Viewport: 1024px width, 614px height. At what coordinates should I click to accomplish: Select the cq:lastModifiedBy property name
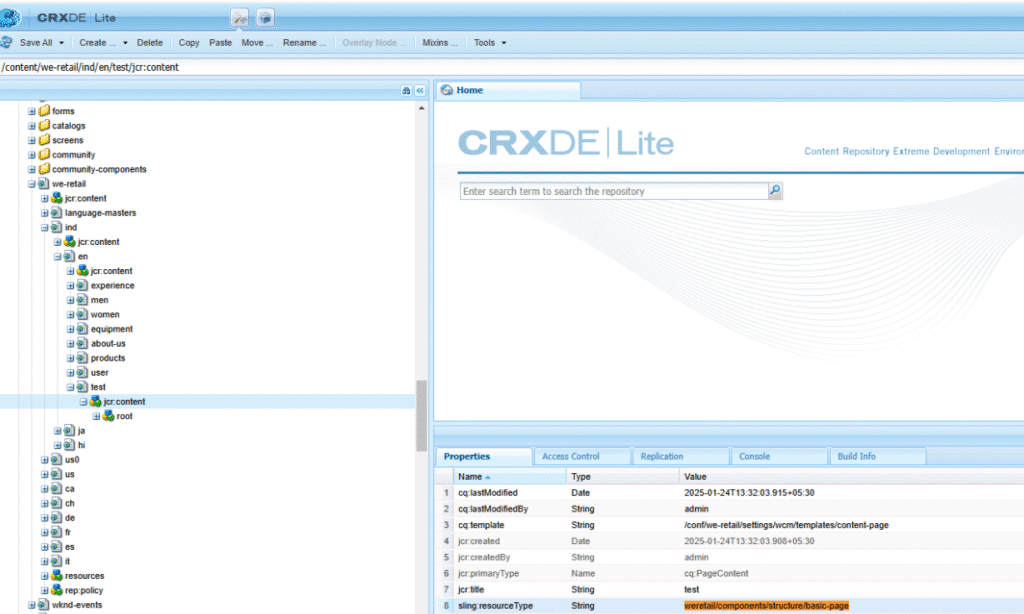pos(492,509)
